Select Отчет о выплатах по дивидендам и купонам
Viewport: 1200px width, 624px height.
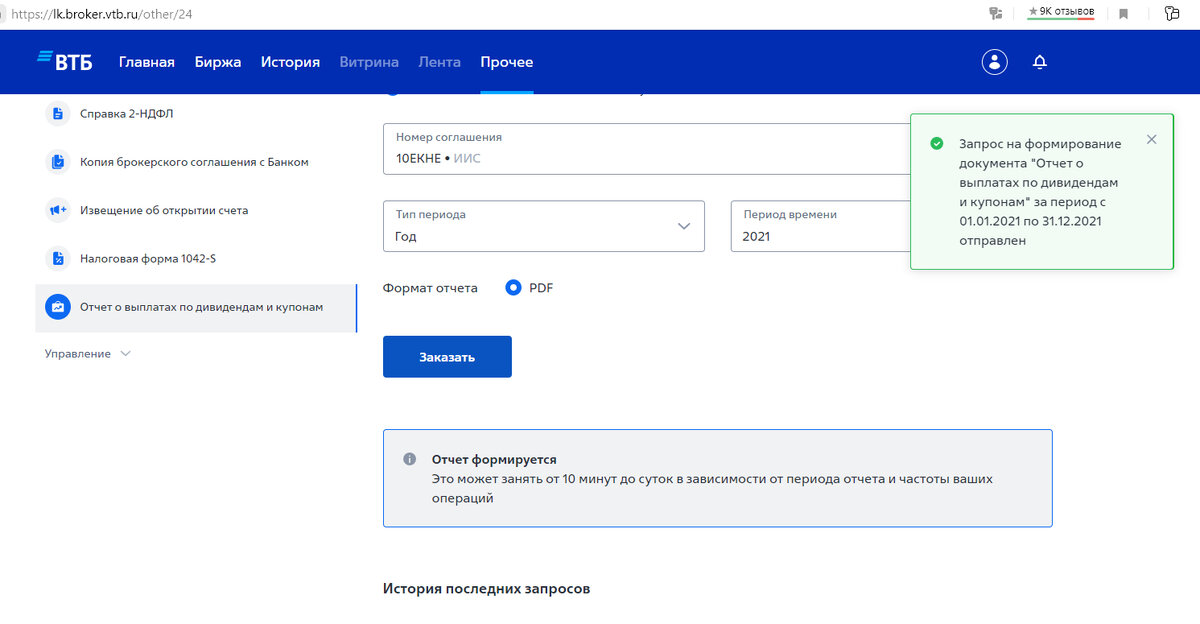[x=196, y=307]
